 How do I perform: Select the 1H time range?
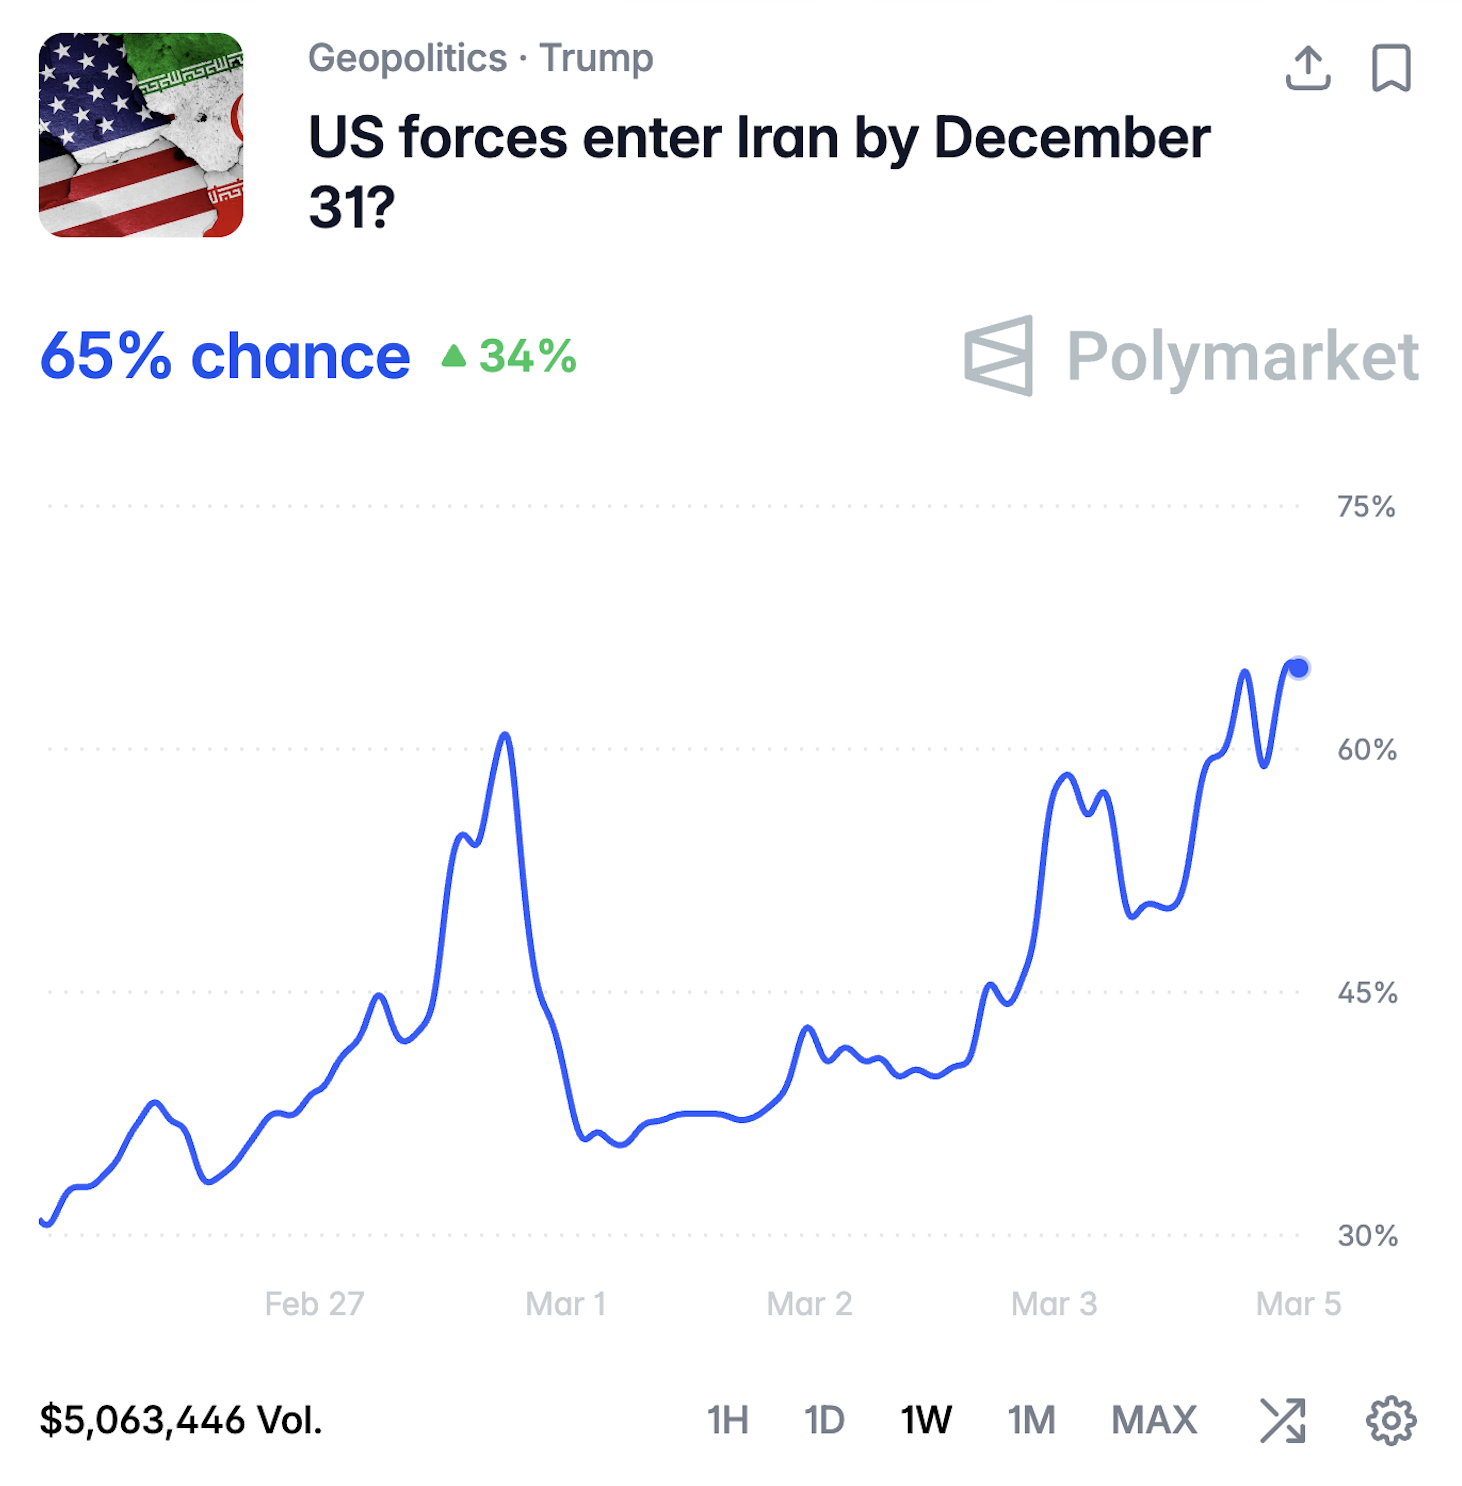727,1420
